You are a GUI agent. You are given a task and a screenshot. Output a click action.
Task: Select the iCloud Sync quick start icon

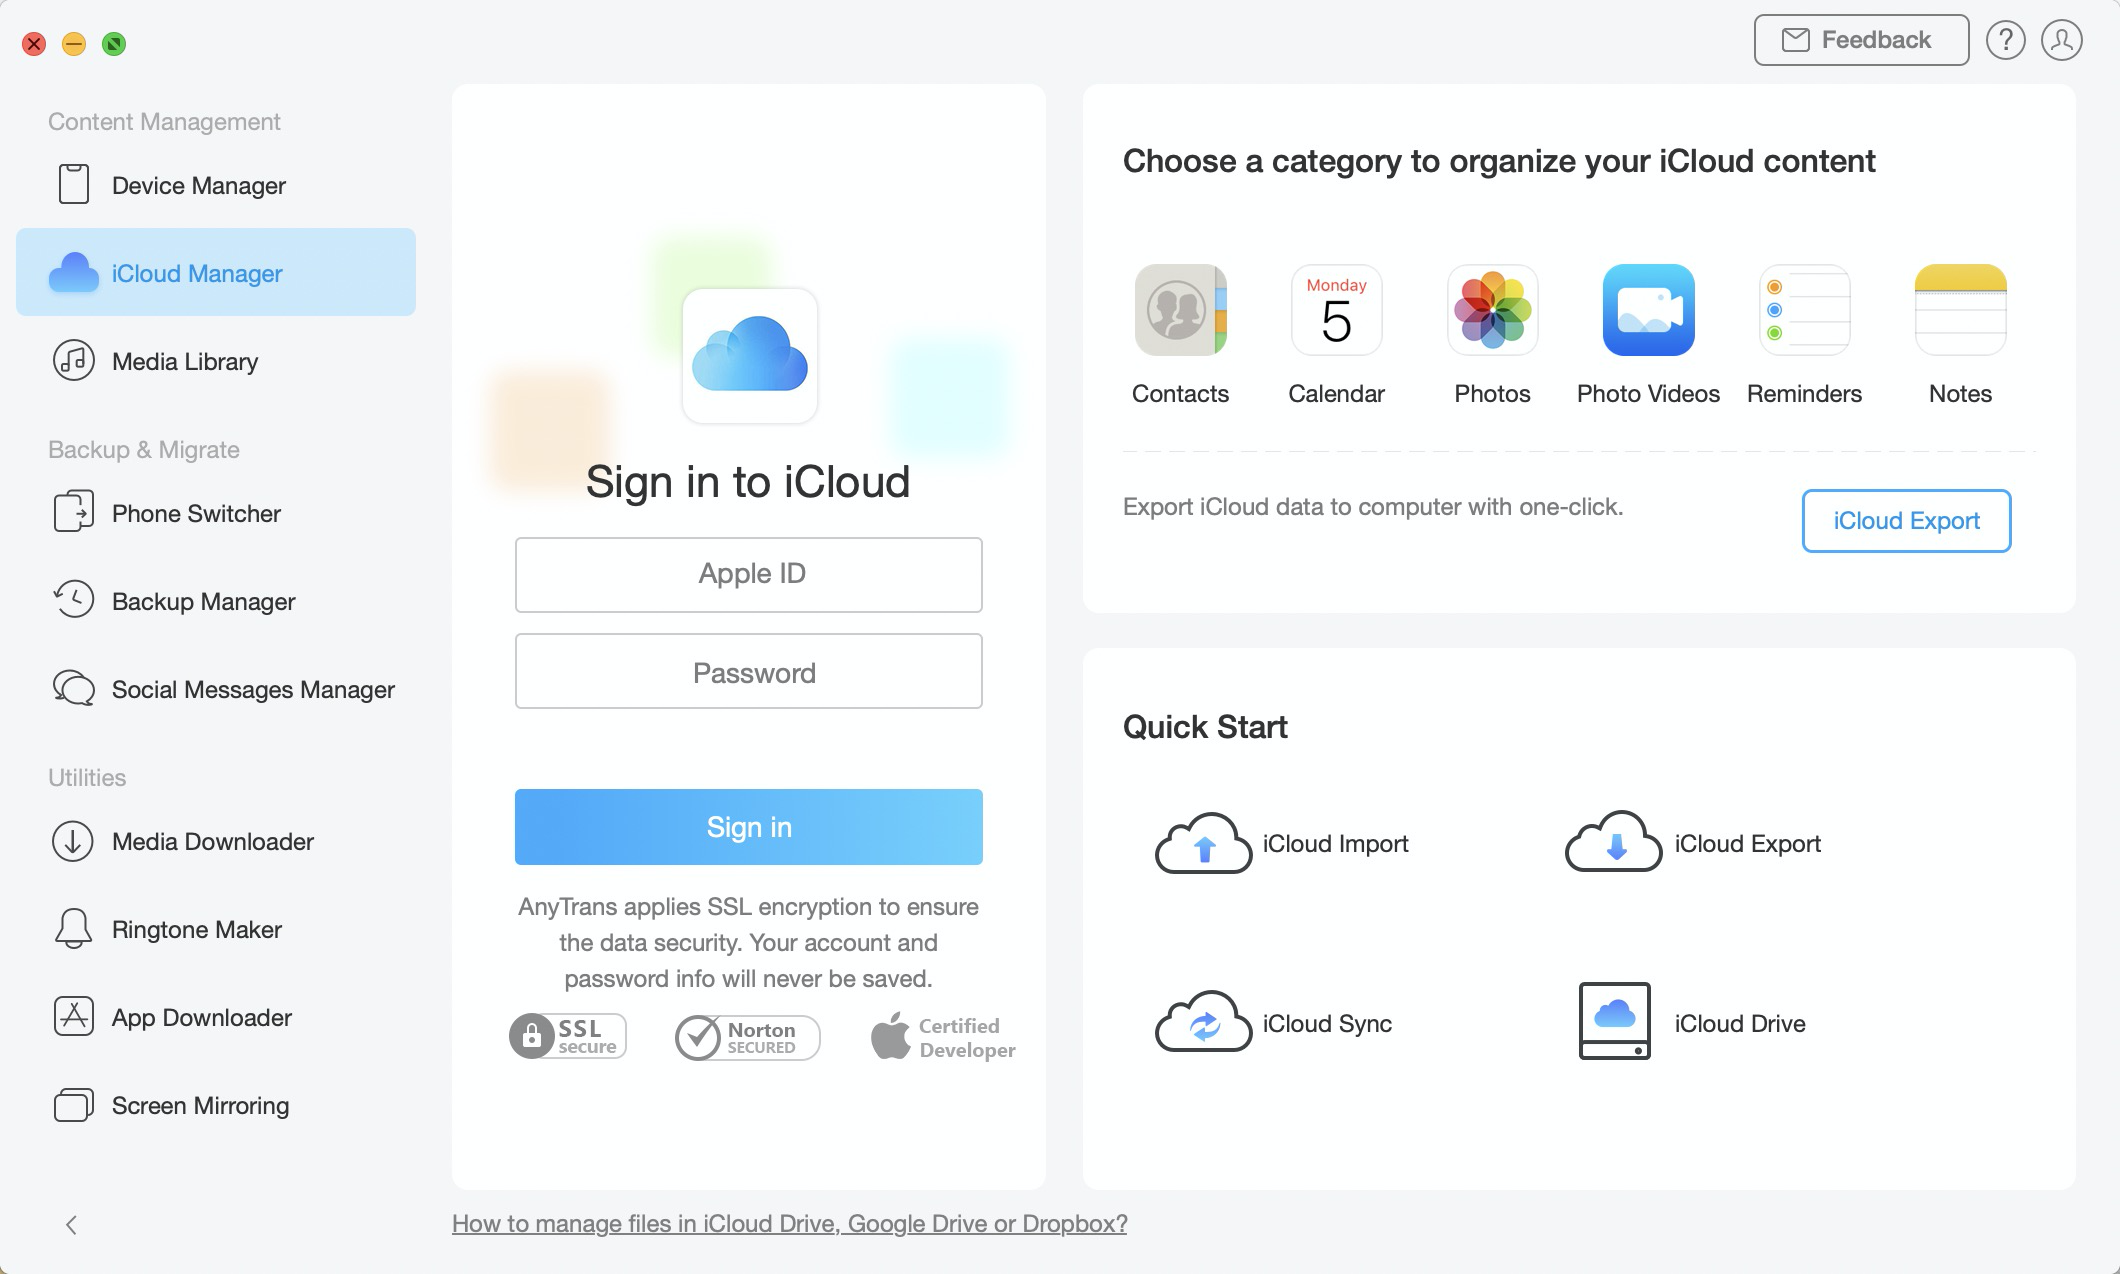point(1204,1023)
